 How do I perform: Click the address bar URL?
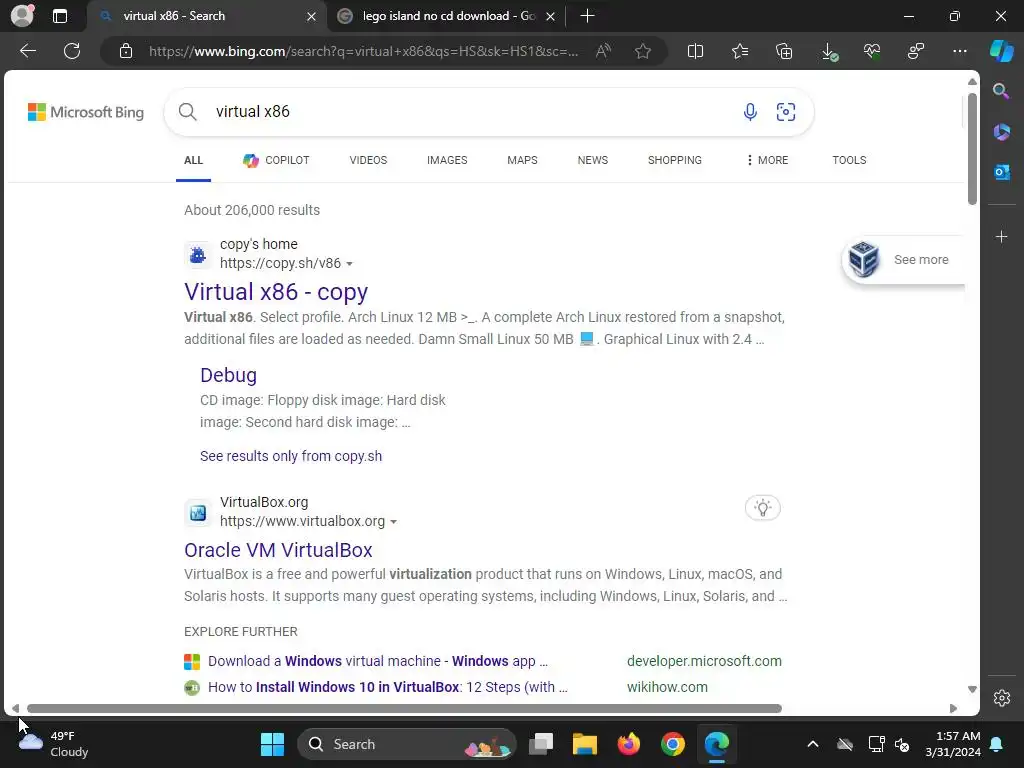coord(363,51)
